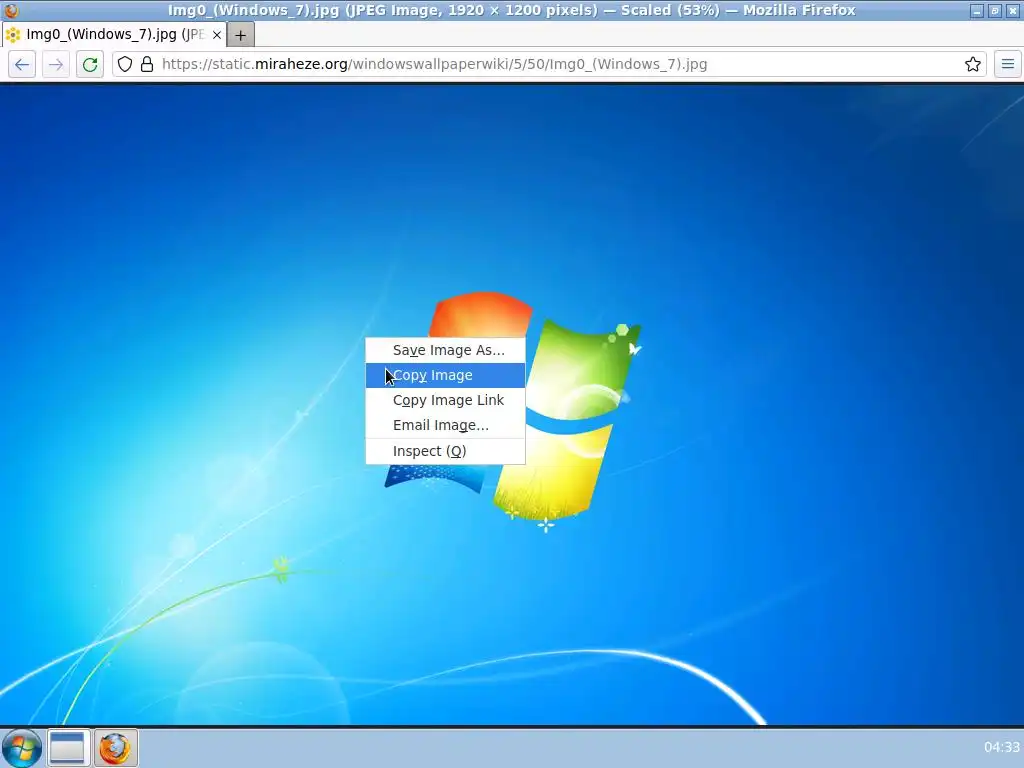Close the Firefox window

point(1013,10)
